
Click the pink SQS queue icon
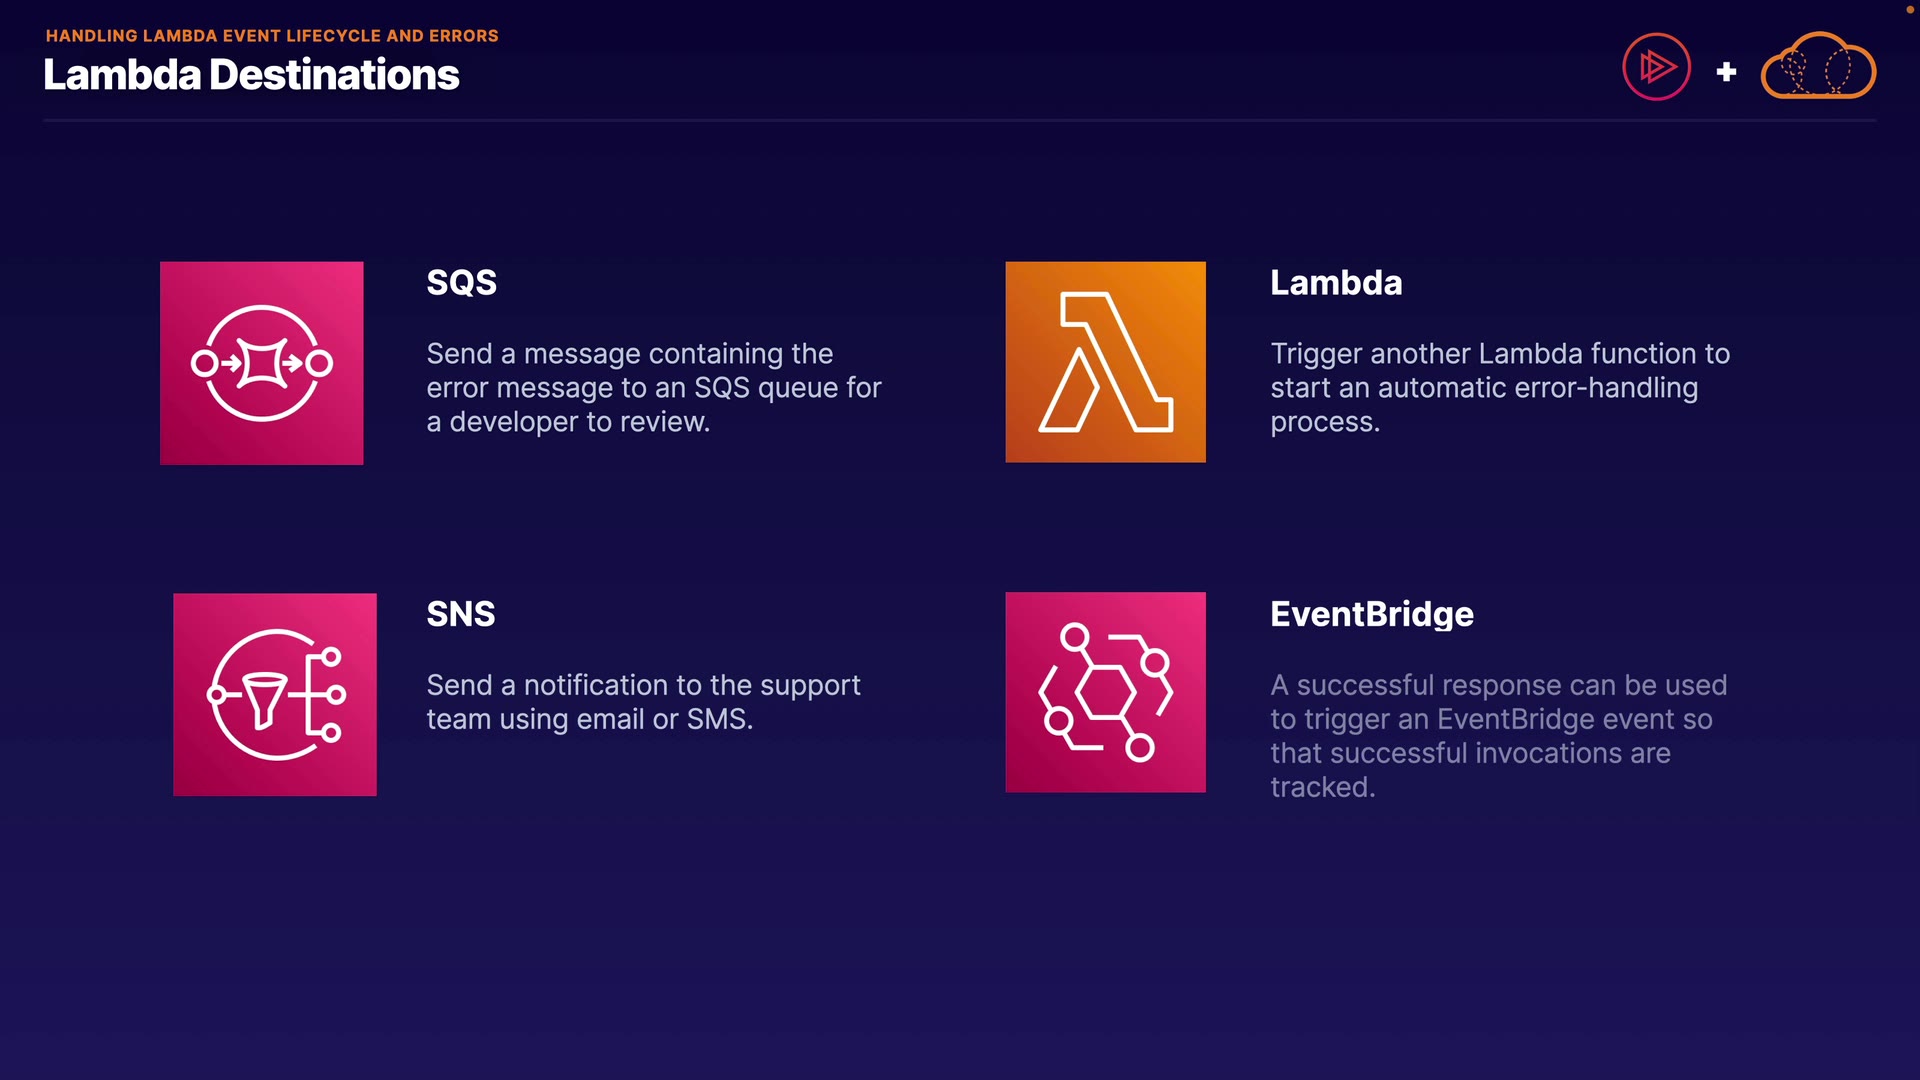[261, 363]
